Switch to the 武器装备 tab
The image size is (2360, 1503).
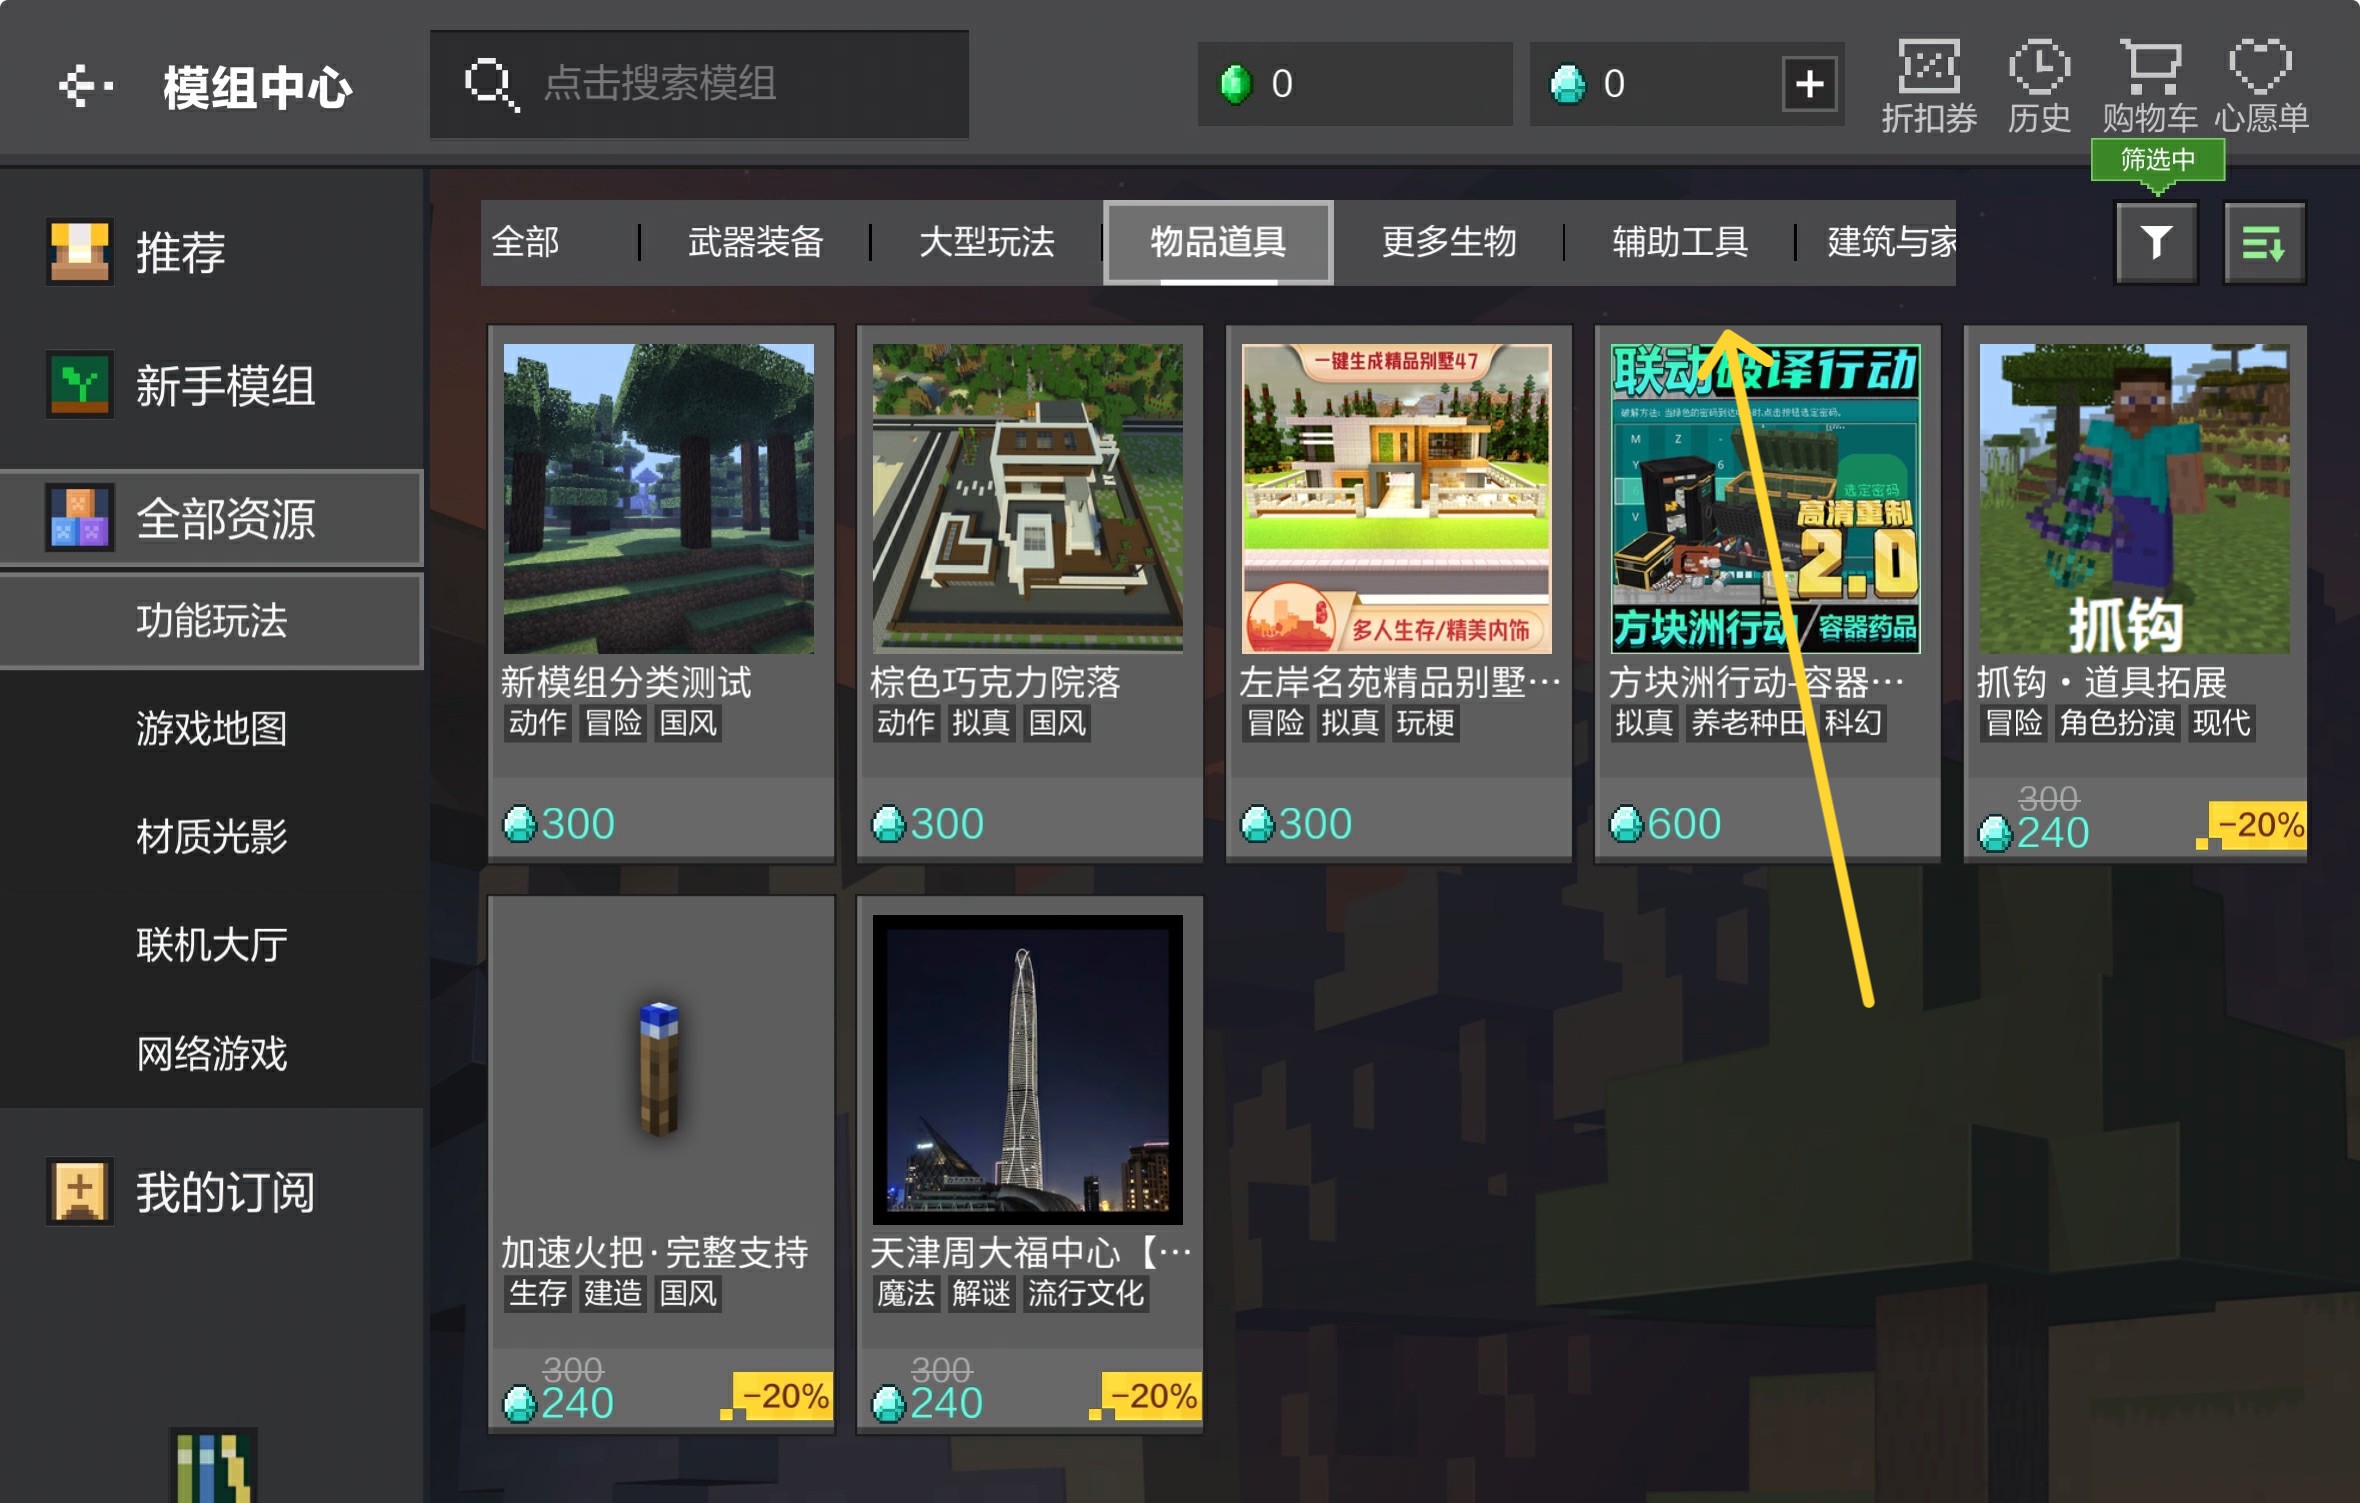point(755,242)
